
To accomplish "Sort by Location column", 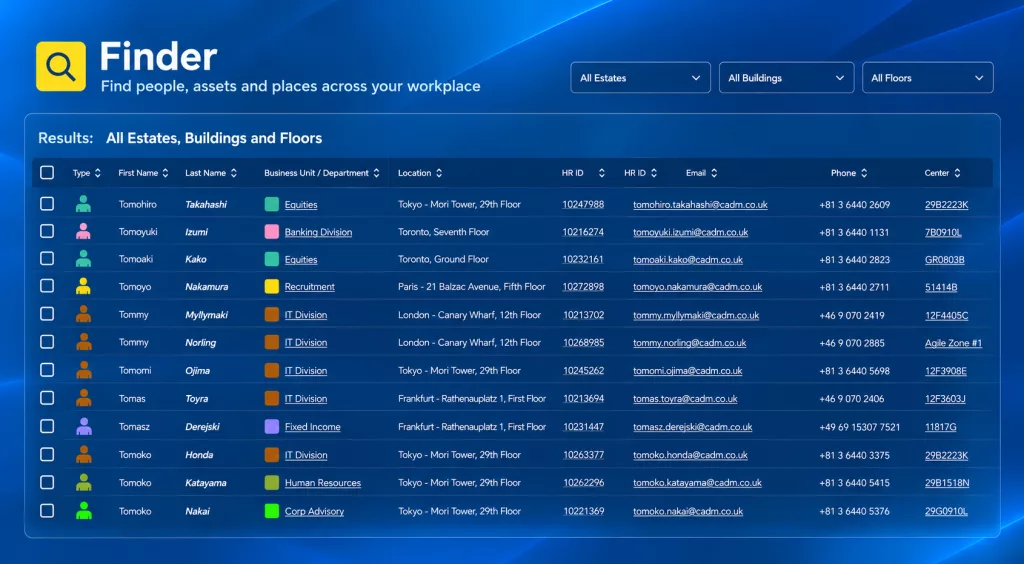I will 439,173.
